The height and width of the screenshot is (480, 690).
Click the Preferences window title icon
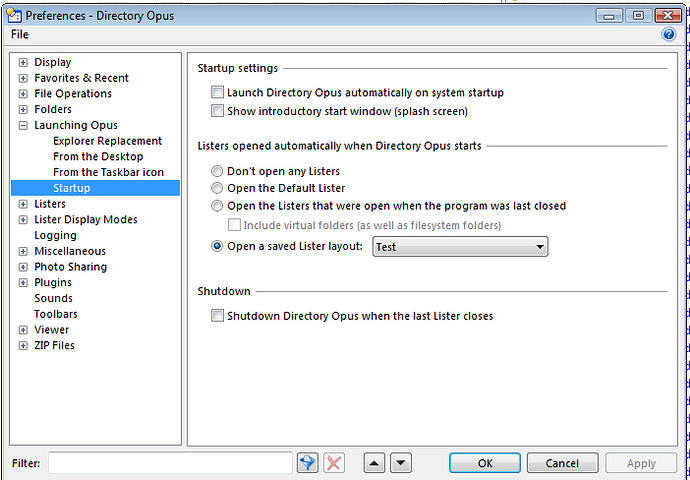tap(14, 15)
